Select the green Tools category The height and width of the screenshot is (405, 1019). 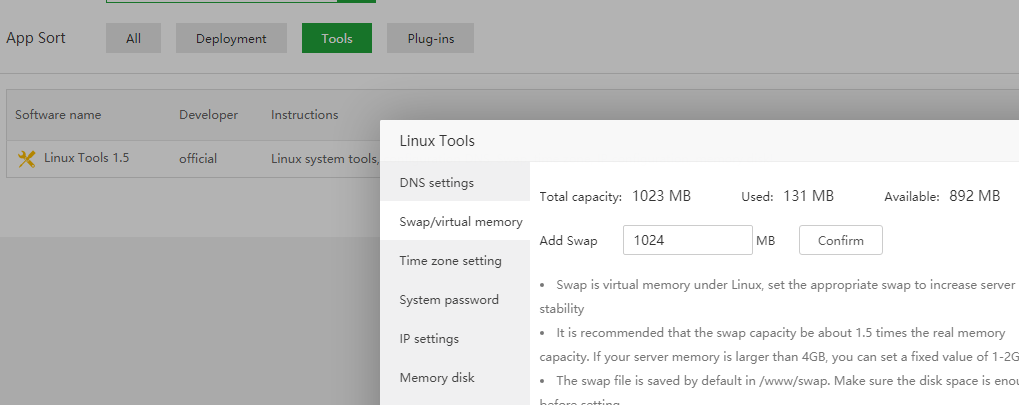[x=336, y=39]
